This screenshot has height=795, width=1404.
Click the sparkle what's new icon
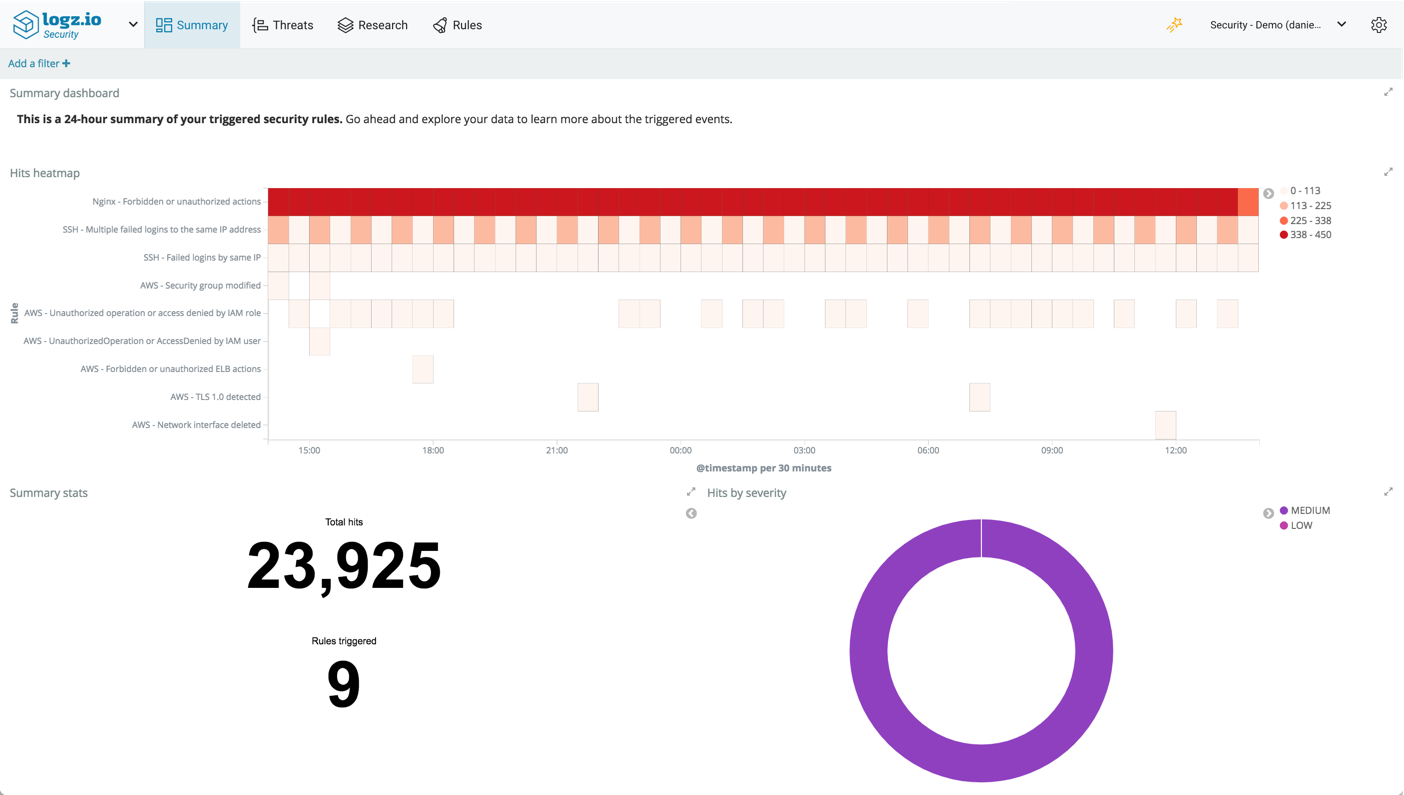coord(1175,25)
